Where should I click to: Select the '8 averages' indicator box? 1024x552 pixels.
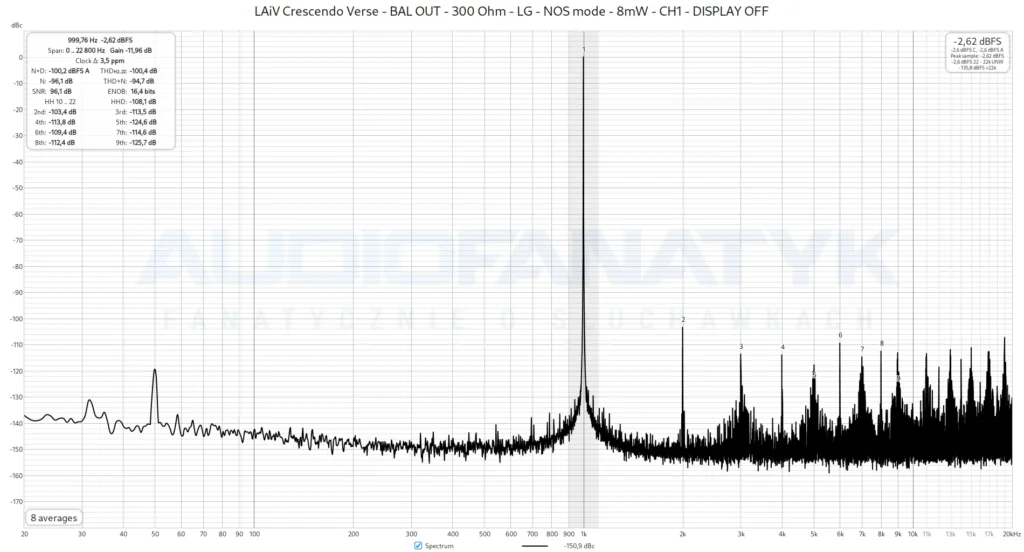pyautogui.click(x=54, y=518)
